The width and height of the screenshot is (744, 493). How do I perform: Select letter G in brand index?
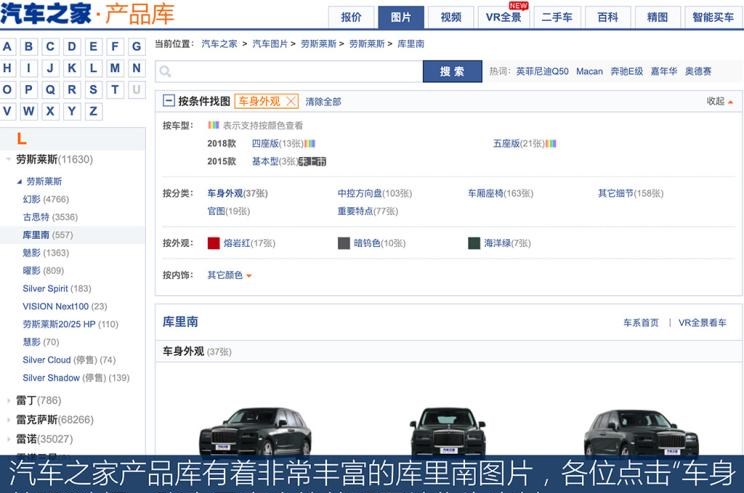click(136, 47)
